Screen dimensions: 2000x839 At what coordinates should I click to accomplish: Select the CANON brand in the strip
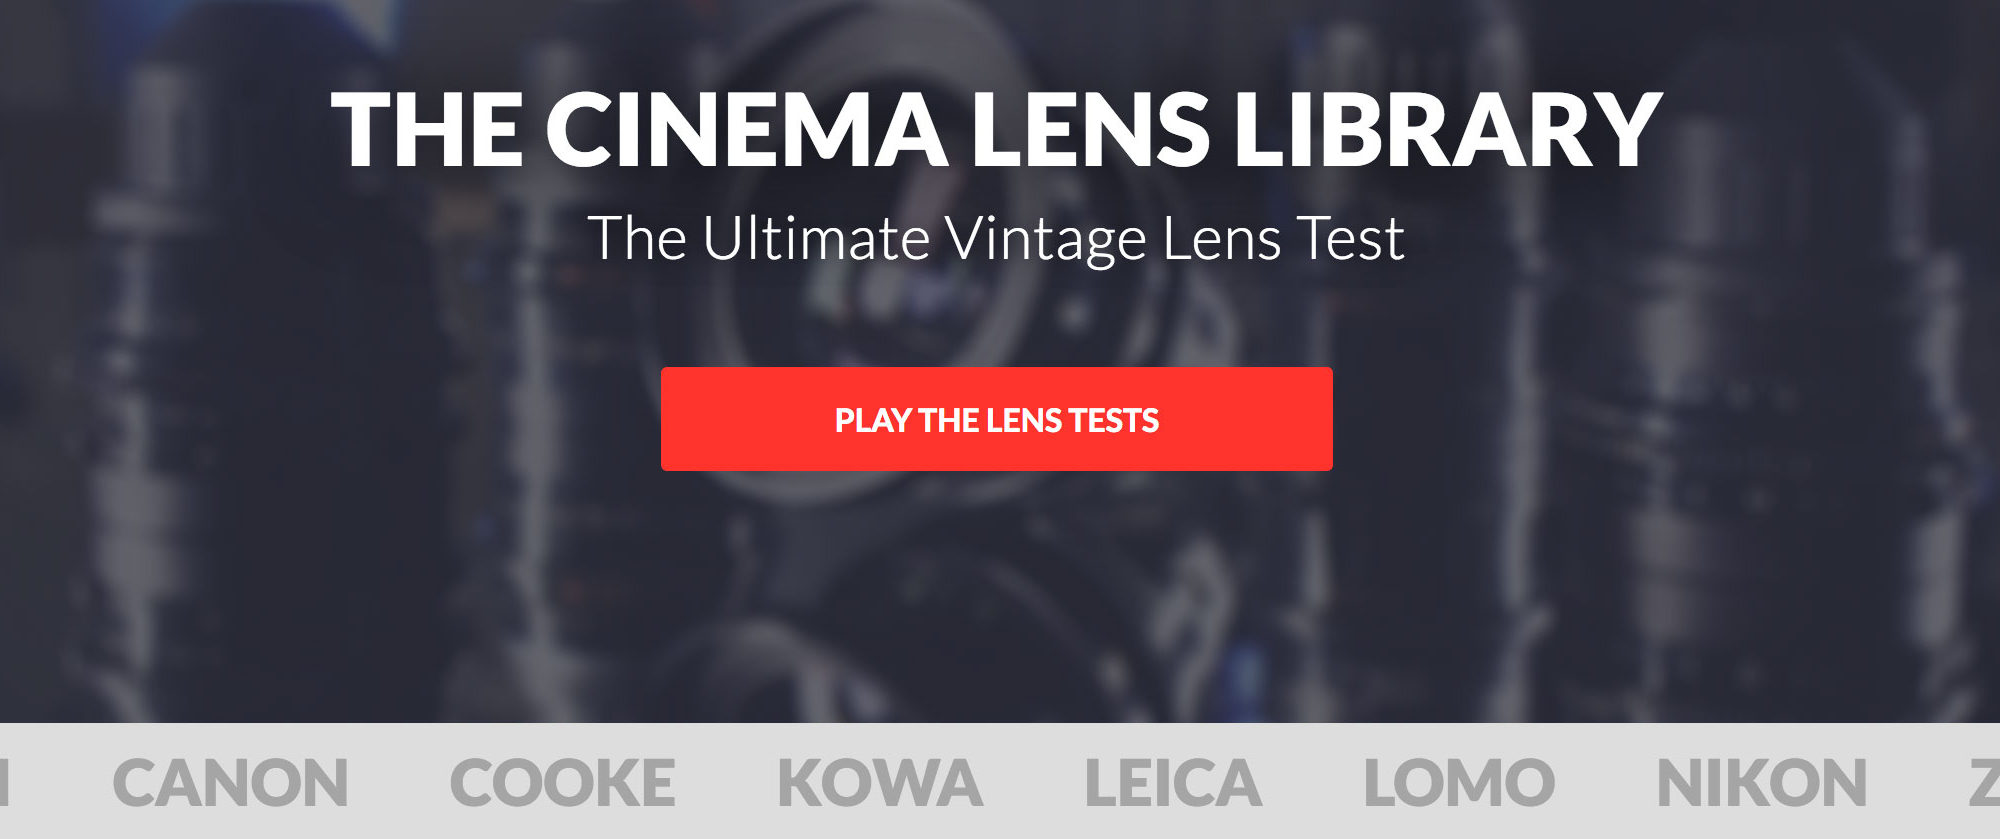tap(230, 782)
